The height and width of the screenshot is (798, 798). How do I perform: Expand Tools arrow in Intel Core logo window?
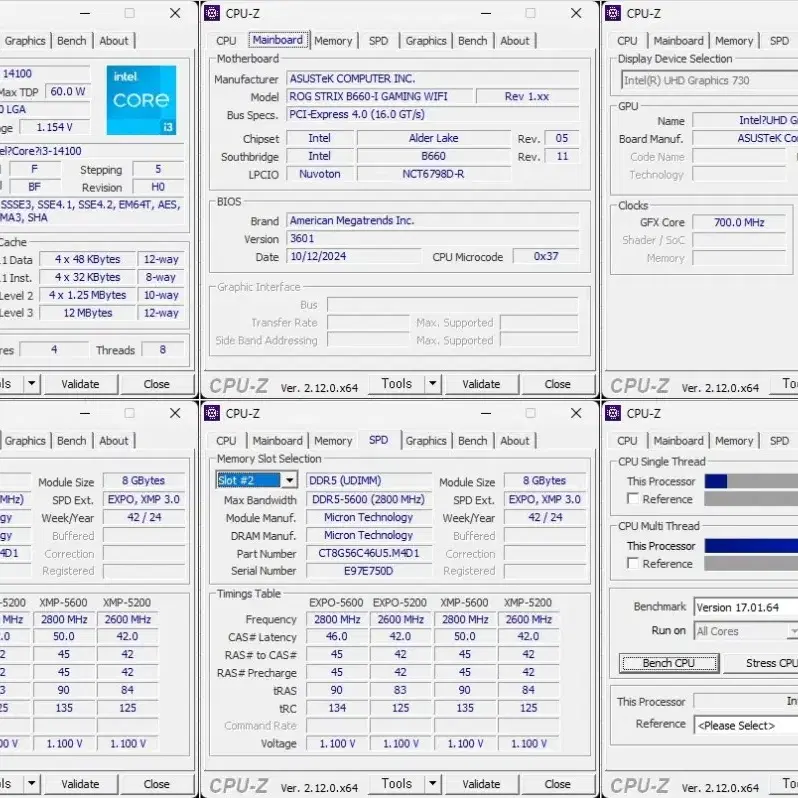pyautogui.click(x=32, y=384)
